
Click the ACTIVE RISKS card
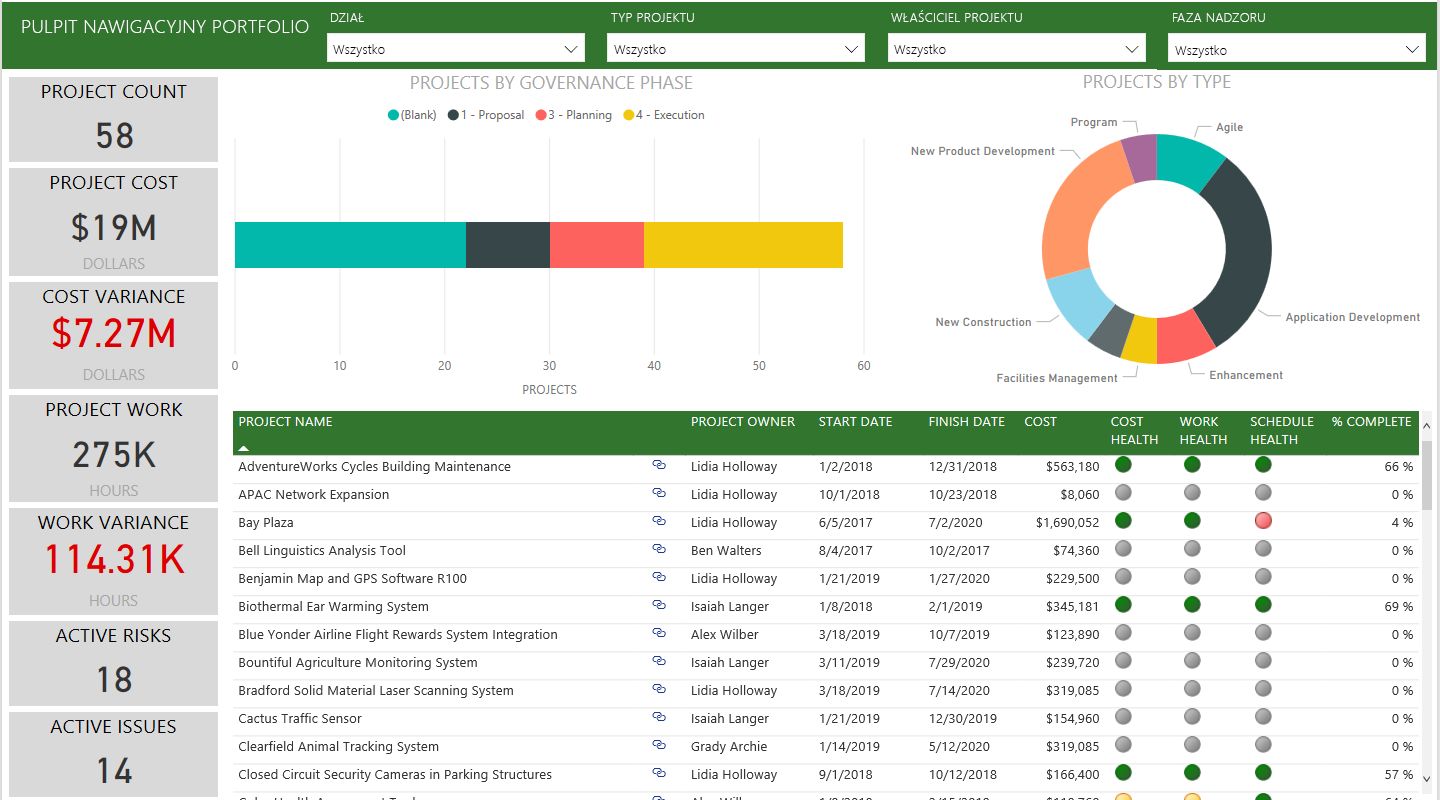tap(113, 662)
